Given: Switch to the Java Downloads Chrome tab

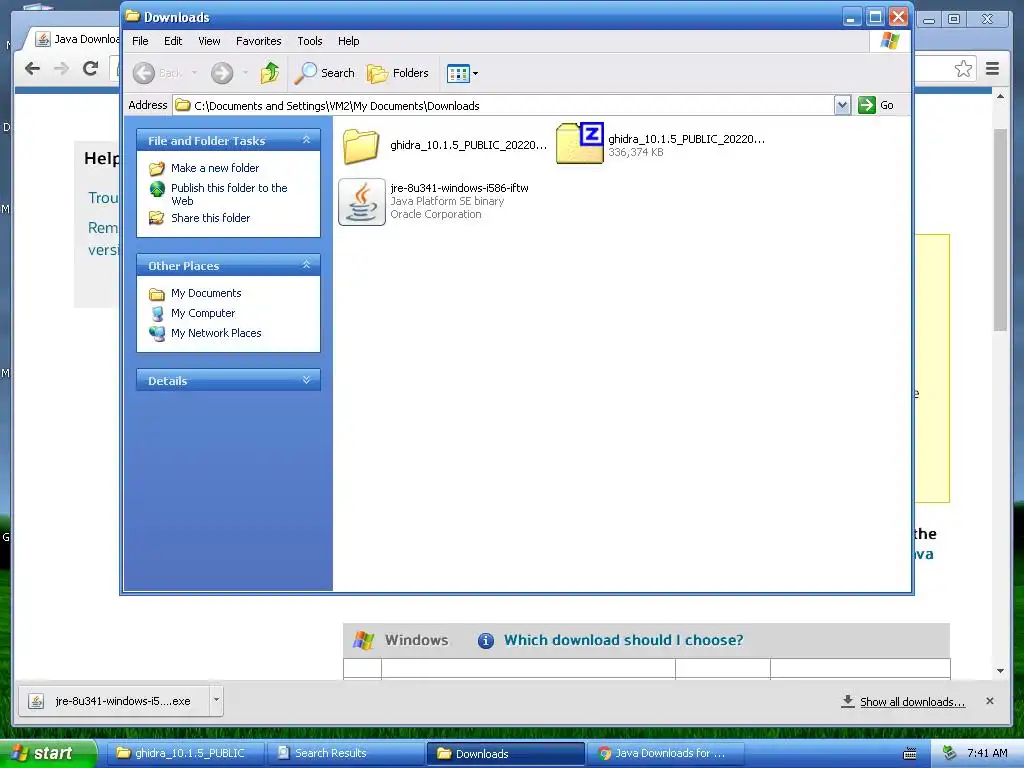Looking at the screenshot, I should tap(77, 39).
